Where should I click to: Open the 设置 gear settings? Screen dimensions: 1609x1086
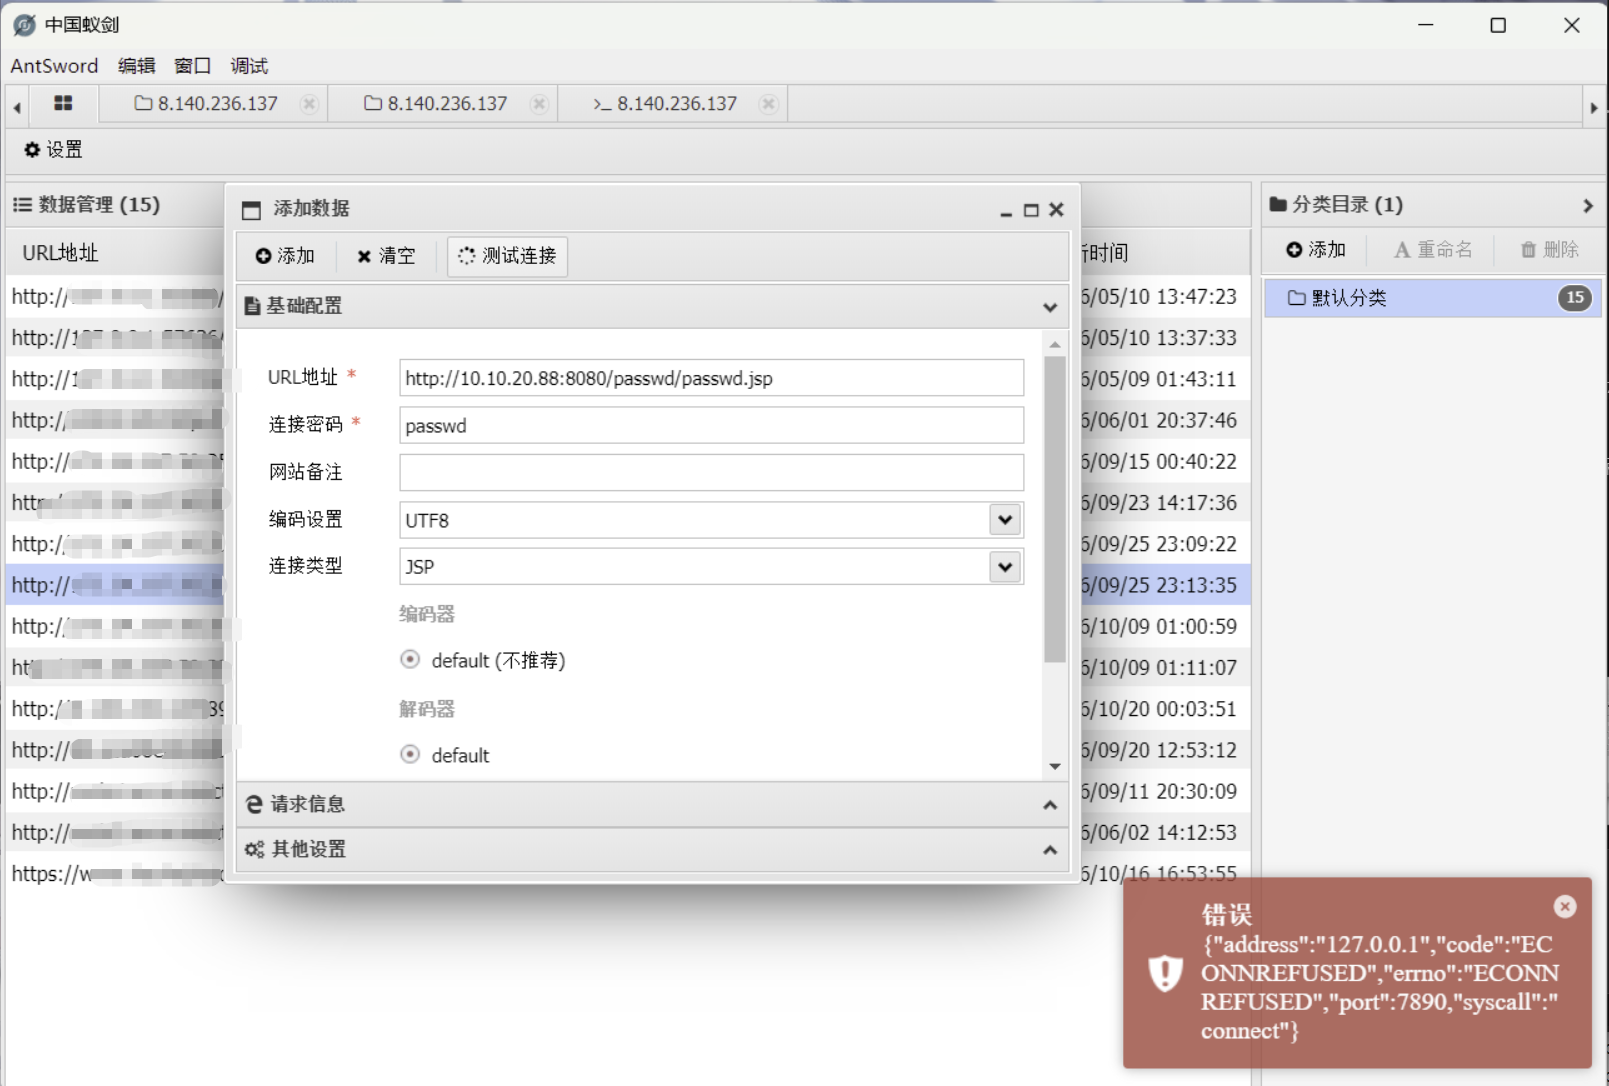[x=53, y=149]
